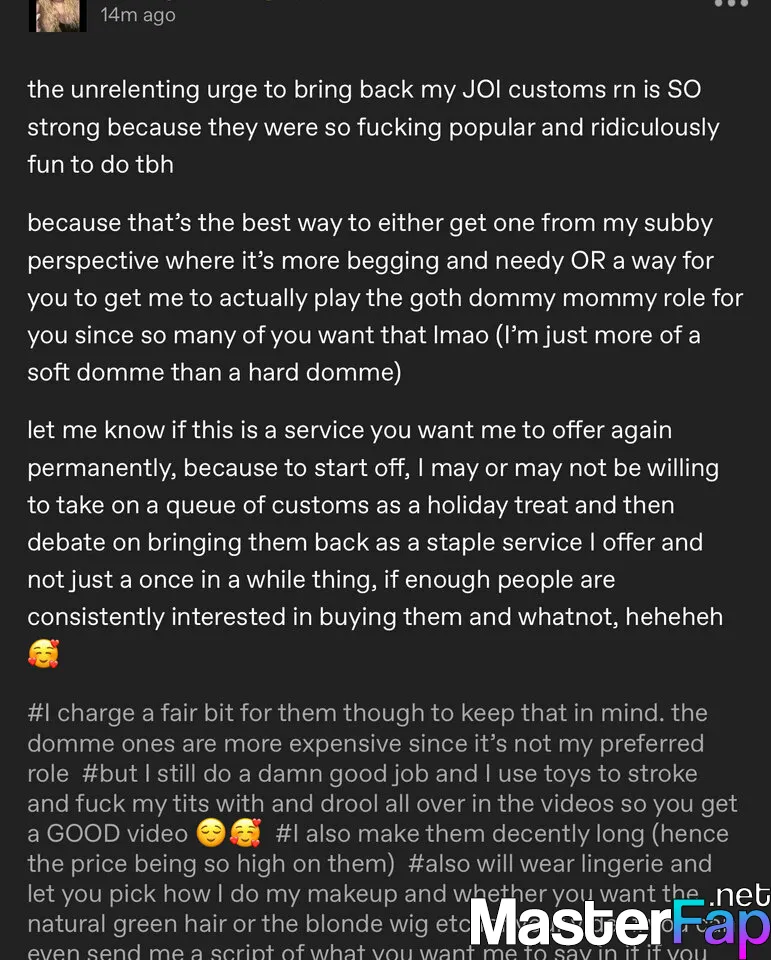Open the three-dot post options menu
The height and width of the screenshot is (960, 771).
731,5
